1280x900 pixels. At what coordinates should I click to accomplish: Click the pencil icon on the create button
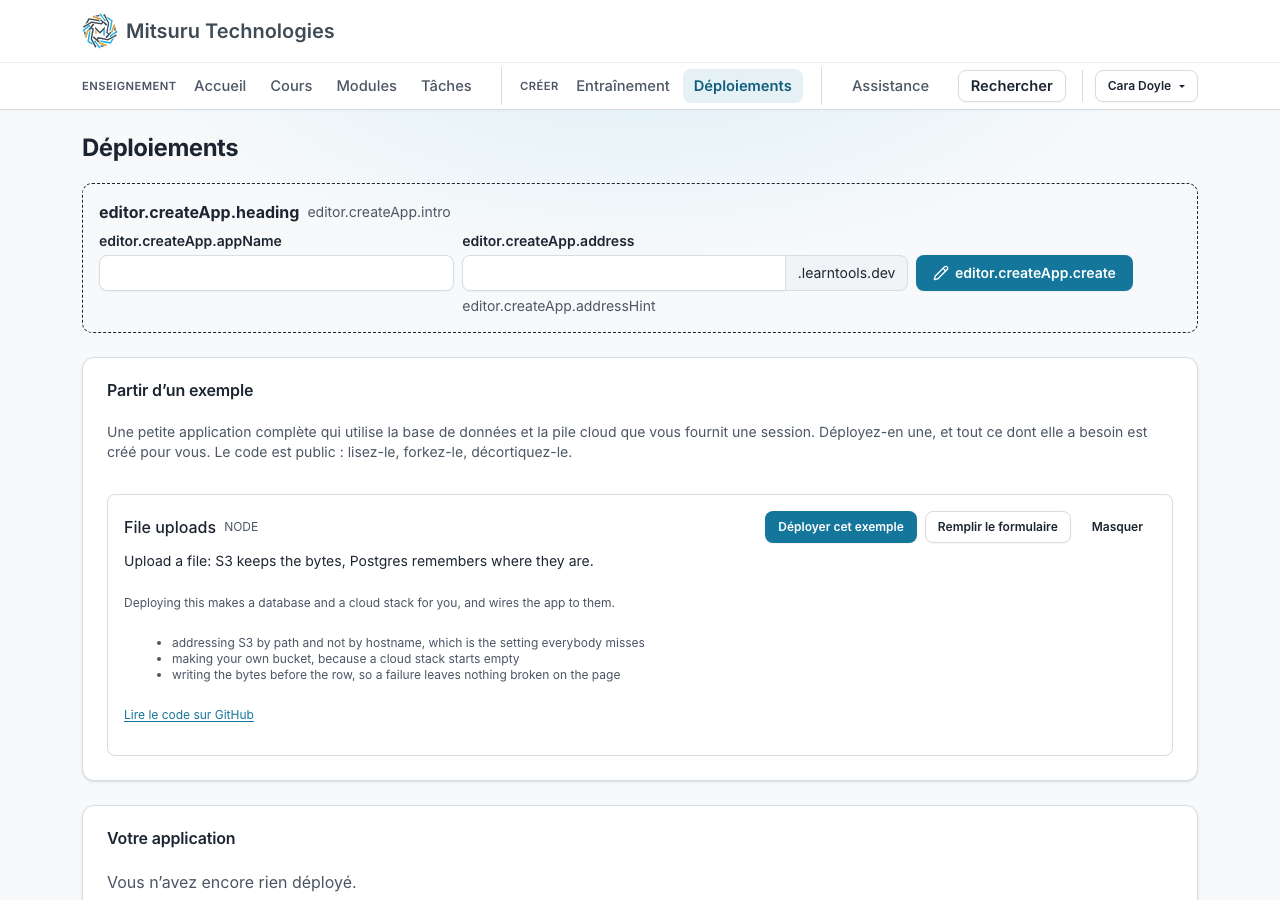(941, 273)
